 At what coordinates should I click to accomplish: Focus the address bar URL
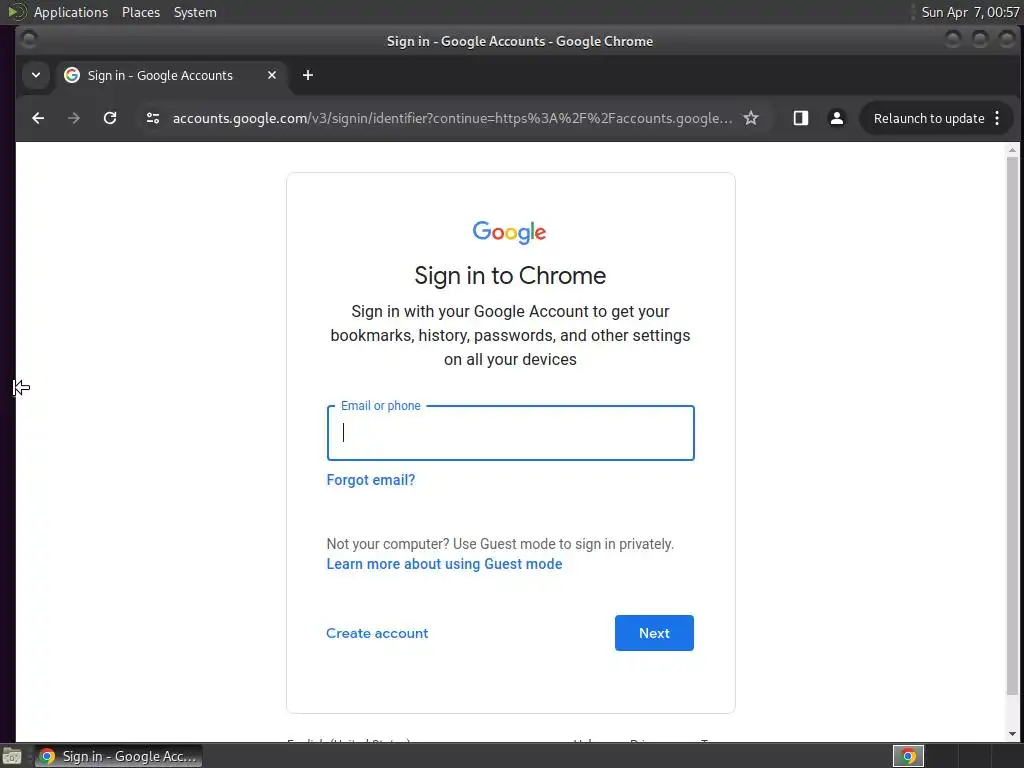pos(452,118)
